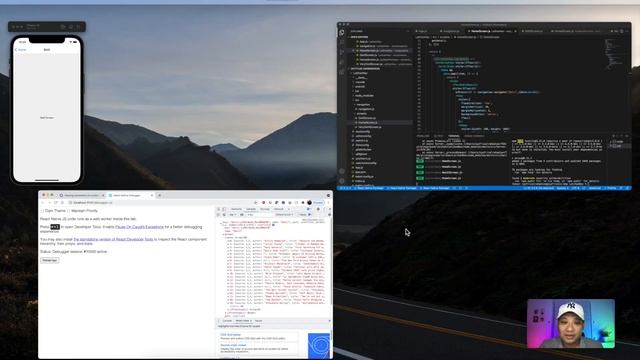Open the console context 'top' dropdown
The height and width of the screenshot is (360, 640).
coord(232,214)
